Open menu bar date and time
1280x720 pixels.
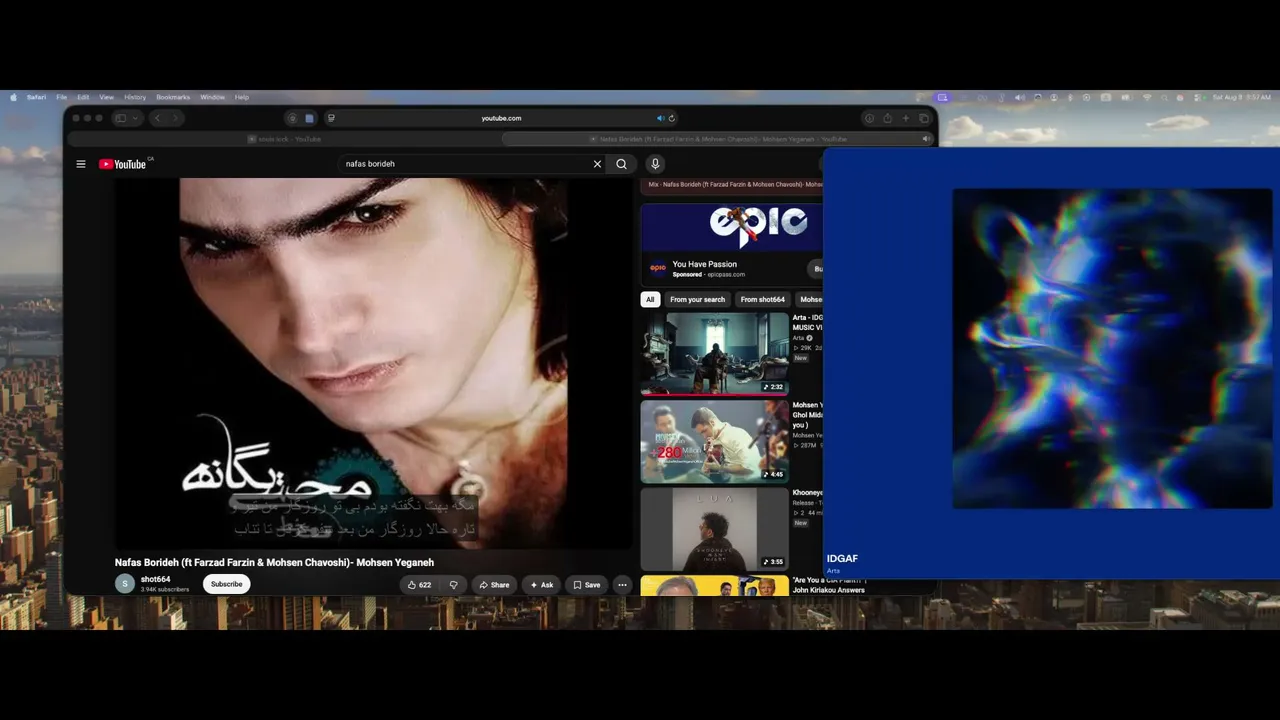coord(1240,97)
